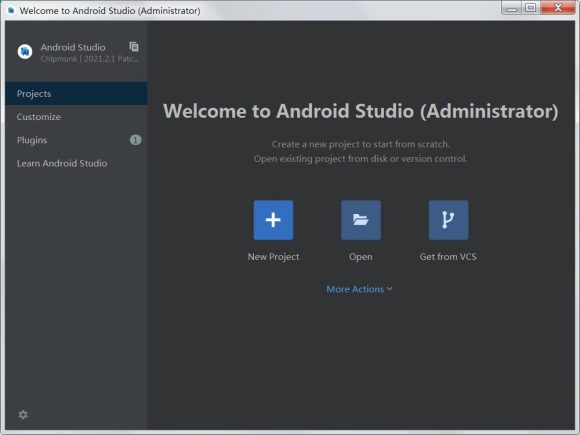Click the copy icon next to Android Studio
Viewport: 580px width, 435px height.
click(x=134, y=47)
